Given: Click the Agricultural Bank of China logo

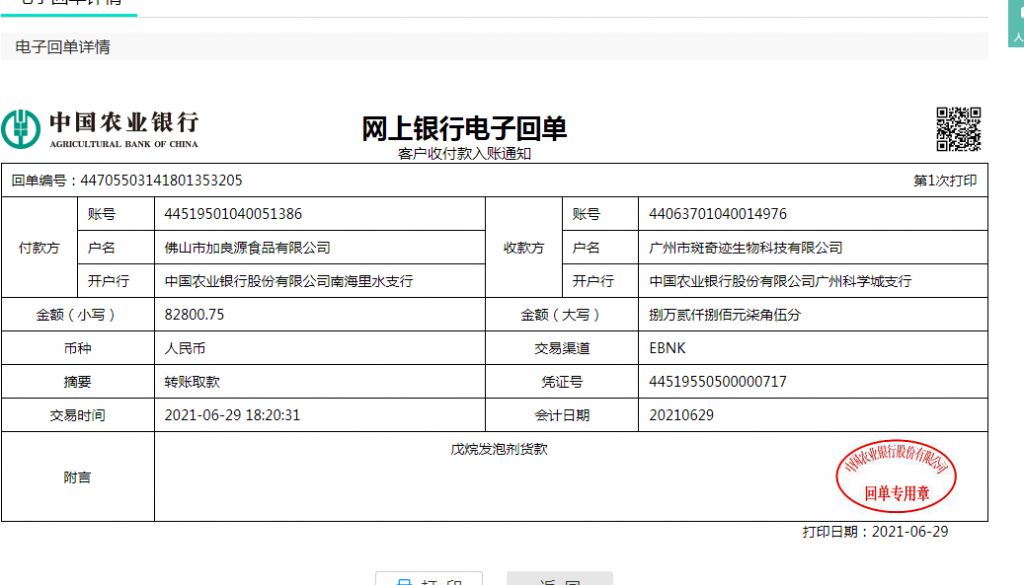Looking at the screenshot, I should coord(100,129).
